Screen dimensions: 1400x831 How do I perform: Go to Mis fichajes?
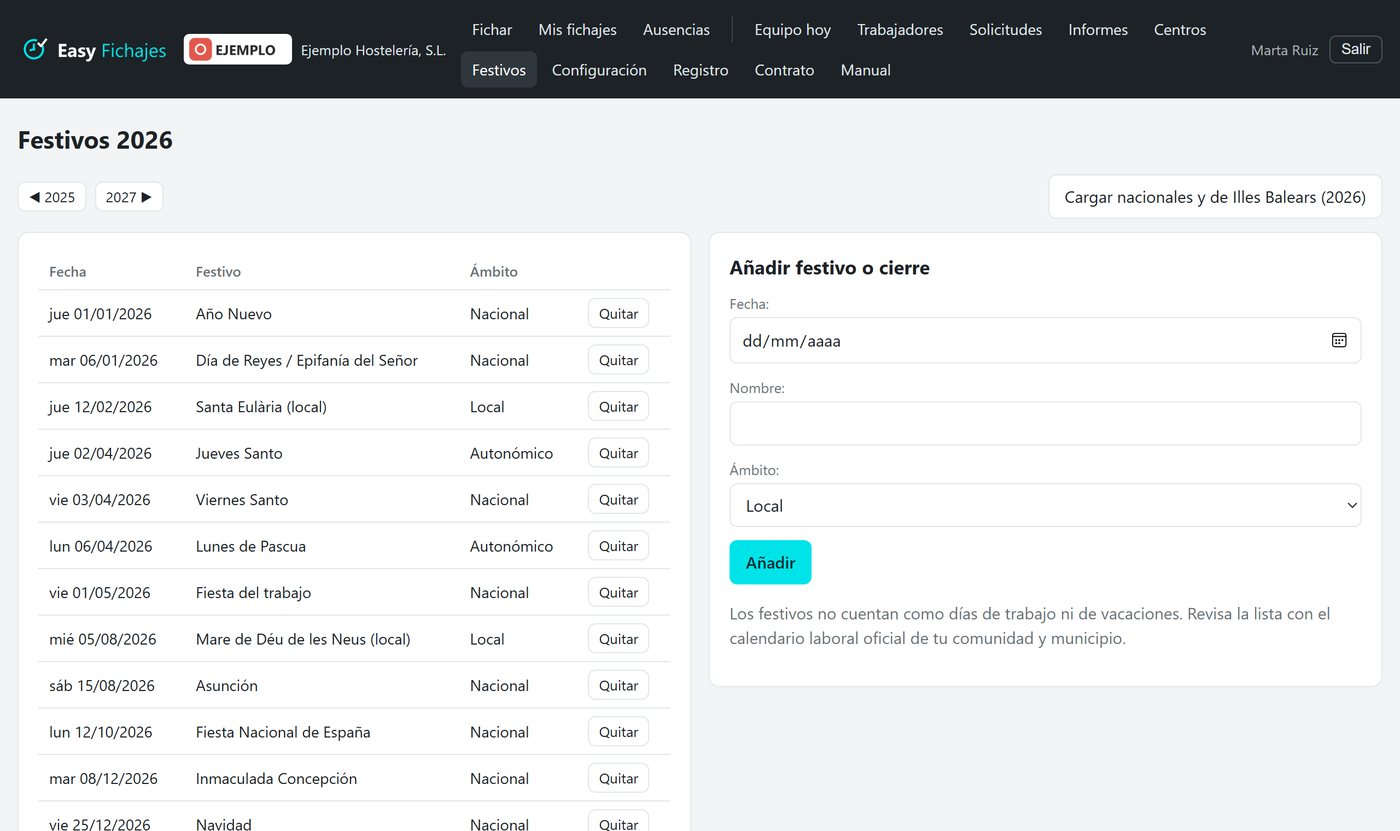coord(578,30)
